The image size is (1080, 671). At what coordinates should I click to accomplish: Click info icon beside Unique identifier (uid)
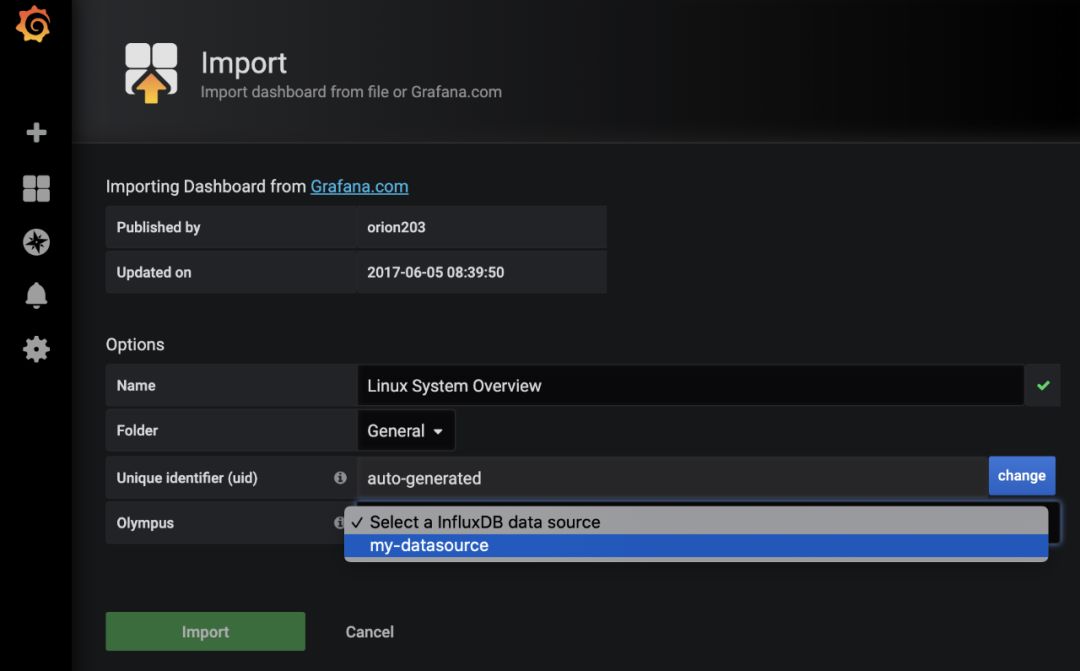pyautogui.click(x=340, y=478)
